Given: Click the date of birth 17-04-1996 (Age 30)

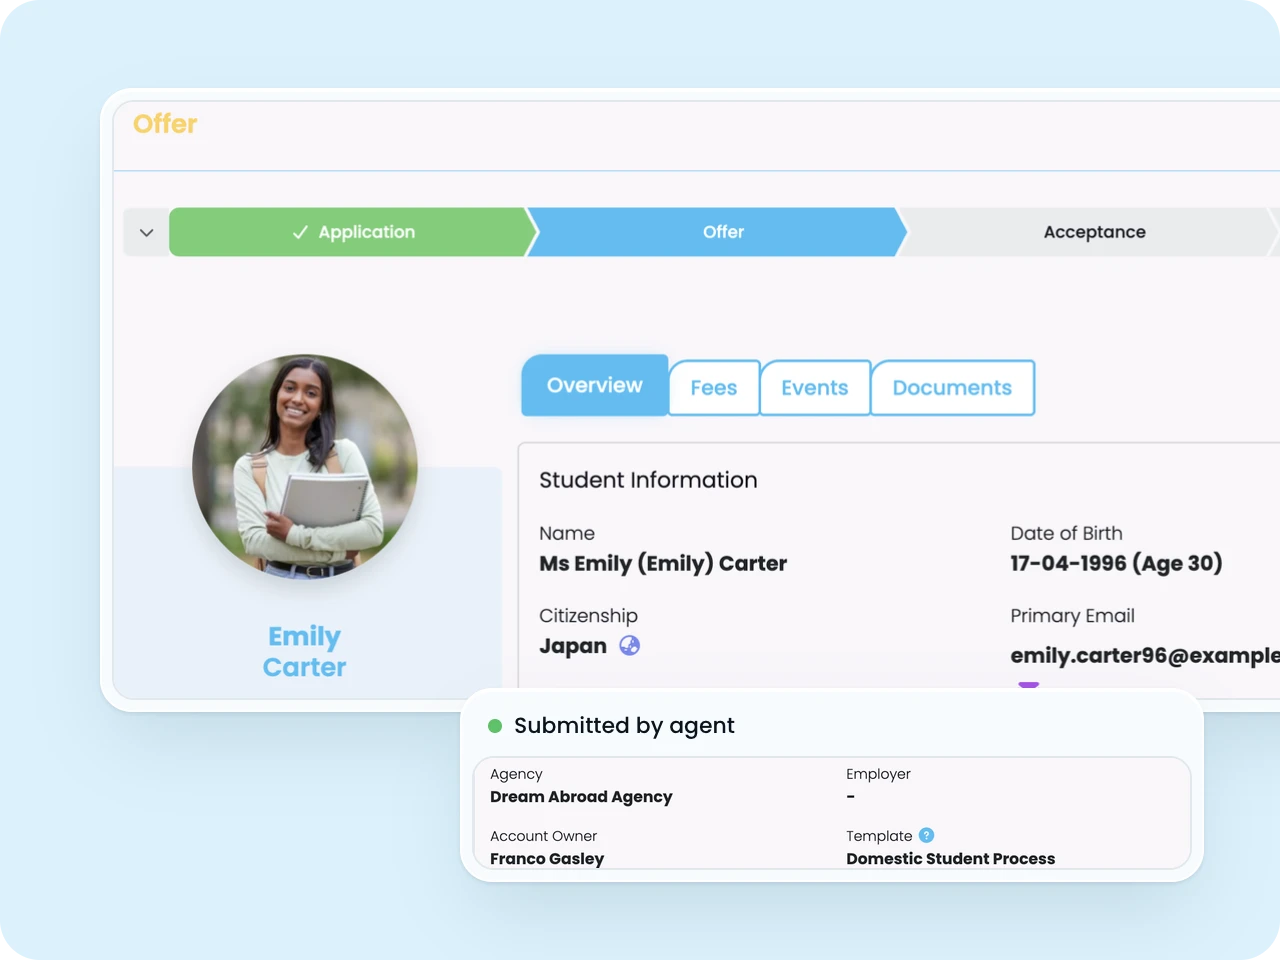Looking at the screenshot, I should coord(1116,564).
